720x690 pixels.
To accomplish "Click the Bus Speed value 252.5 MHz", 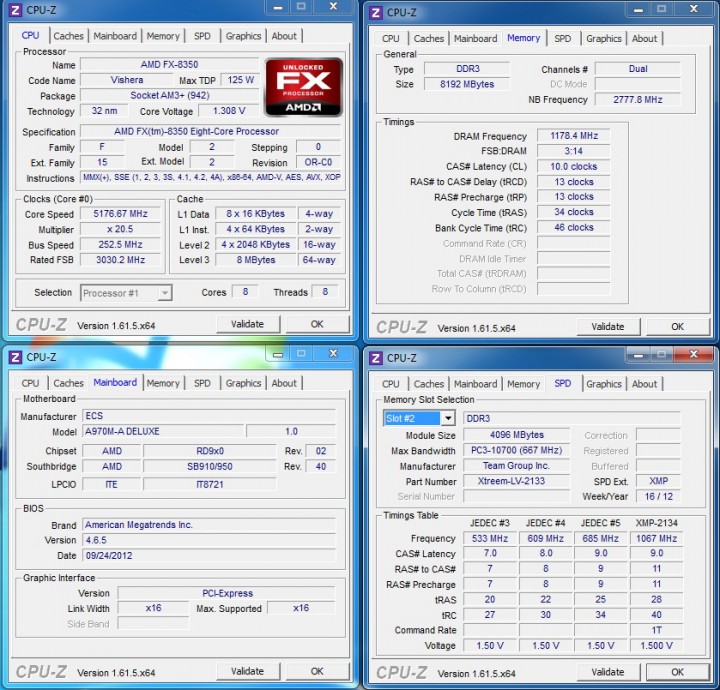I will pyautogui.click(x=120, y=245).
